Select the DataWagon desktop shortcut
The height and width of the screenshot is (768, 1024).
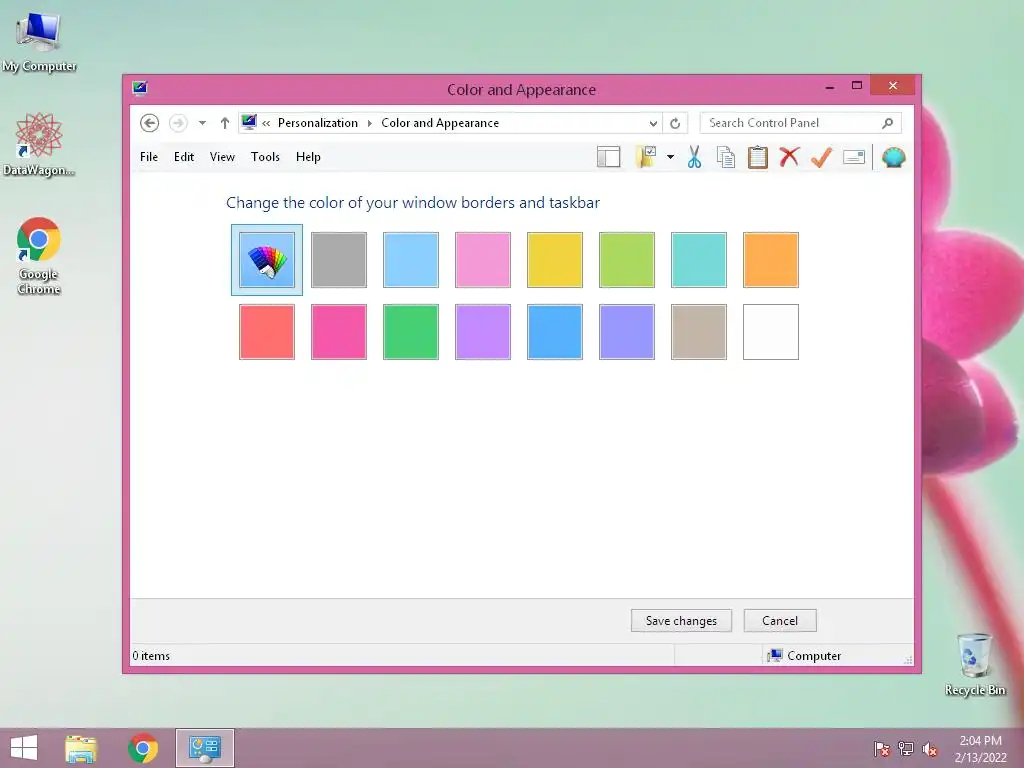pos(39,144)
